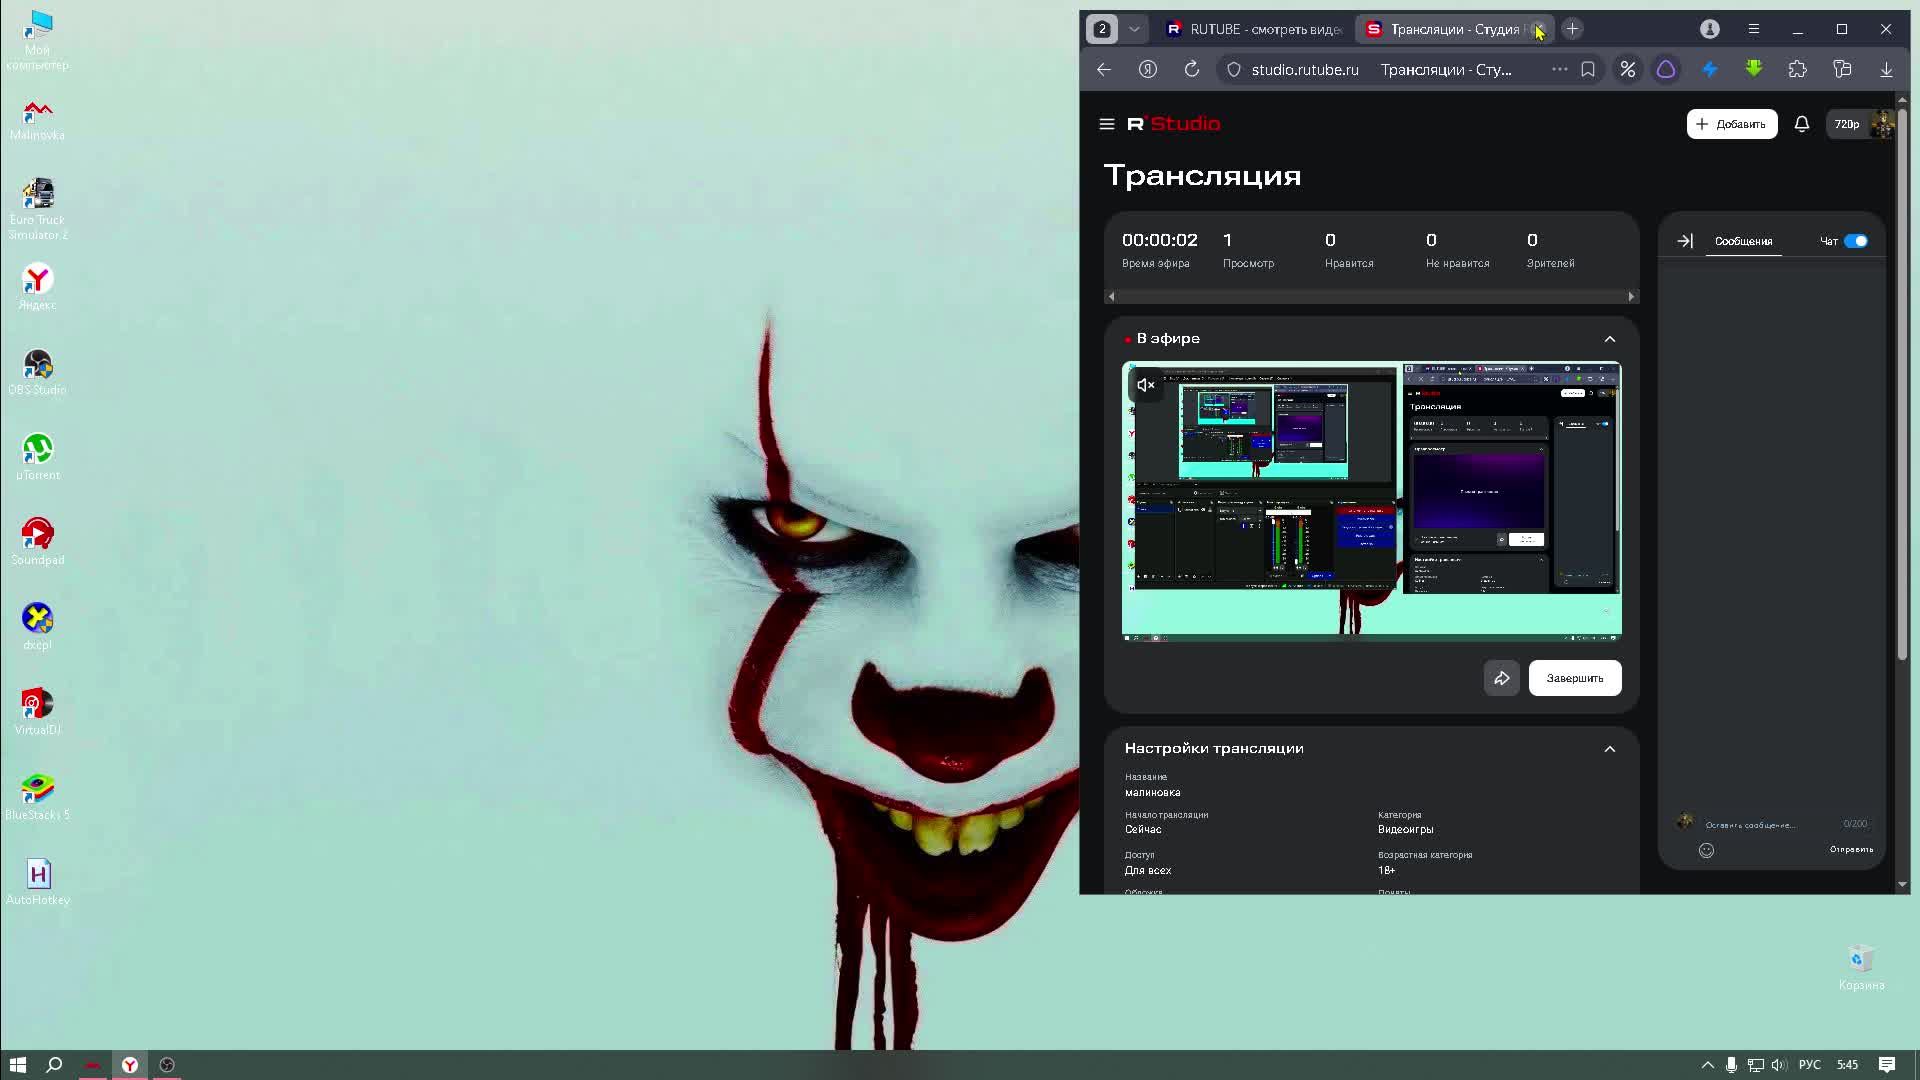The width and height of the screenshot is (1920, 1080).
Task: Switch to the RUTUBE browser tab
Action: point(1253,29)
